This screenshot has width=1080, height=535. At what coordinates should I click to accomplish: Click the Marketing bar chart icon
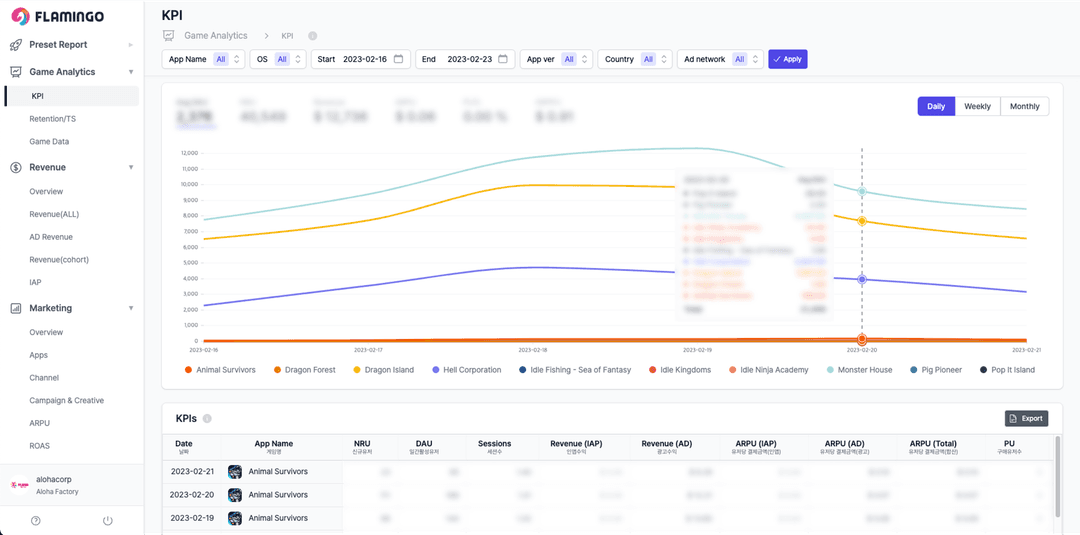point(15,308)
